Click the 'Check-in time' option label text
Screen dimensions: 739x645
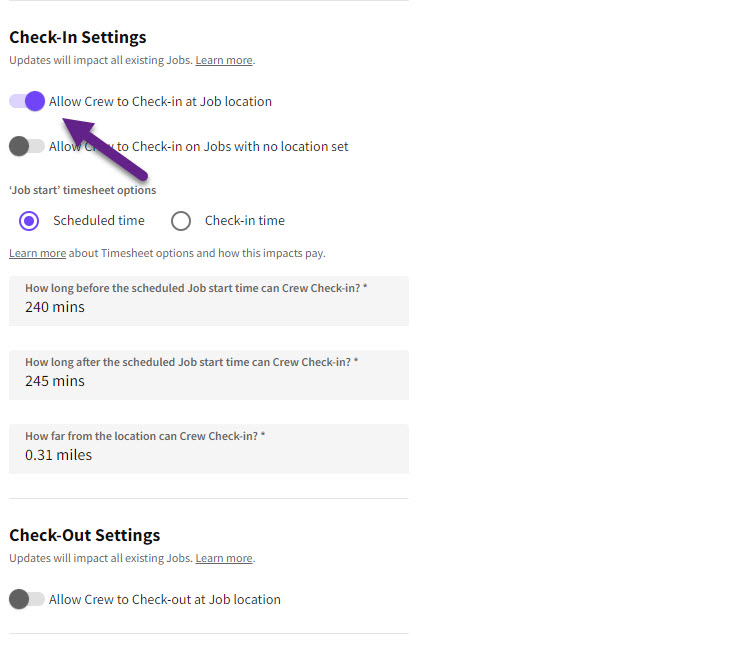point(245,221)
